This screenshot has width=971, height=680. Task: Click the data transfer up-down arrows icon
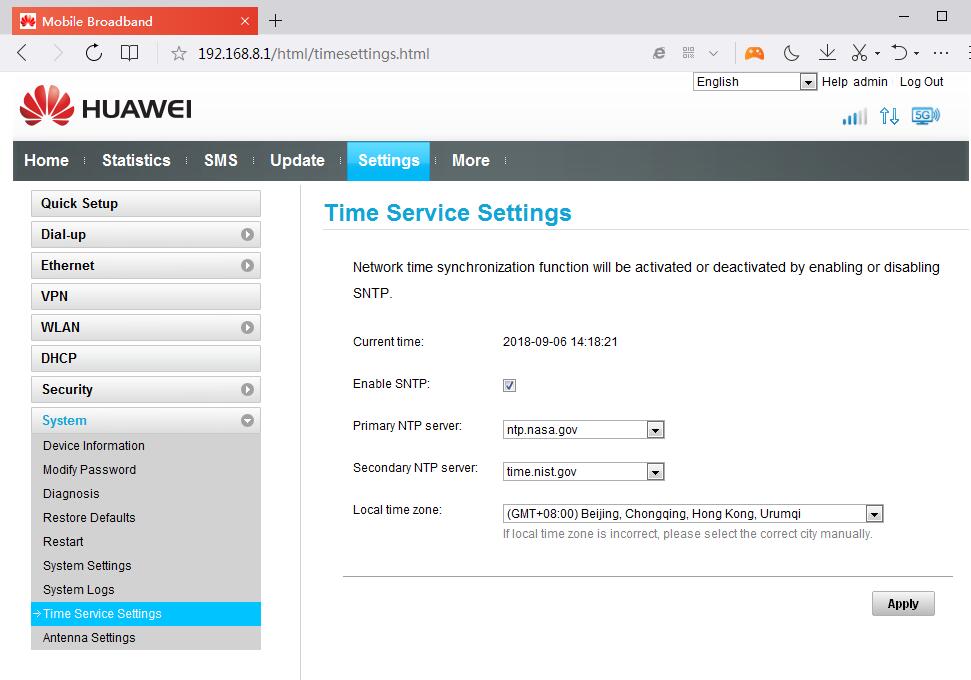[x=889, y=116]
